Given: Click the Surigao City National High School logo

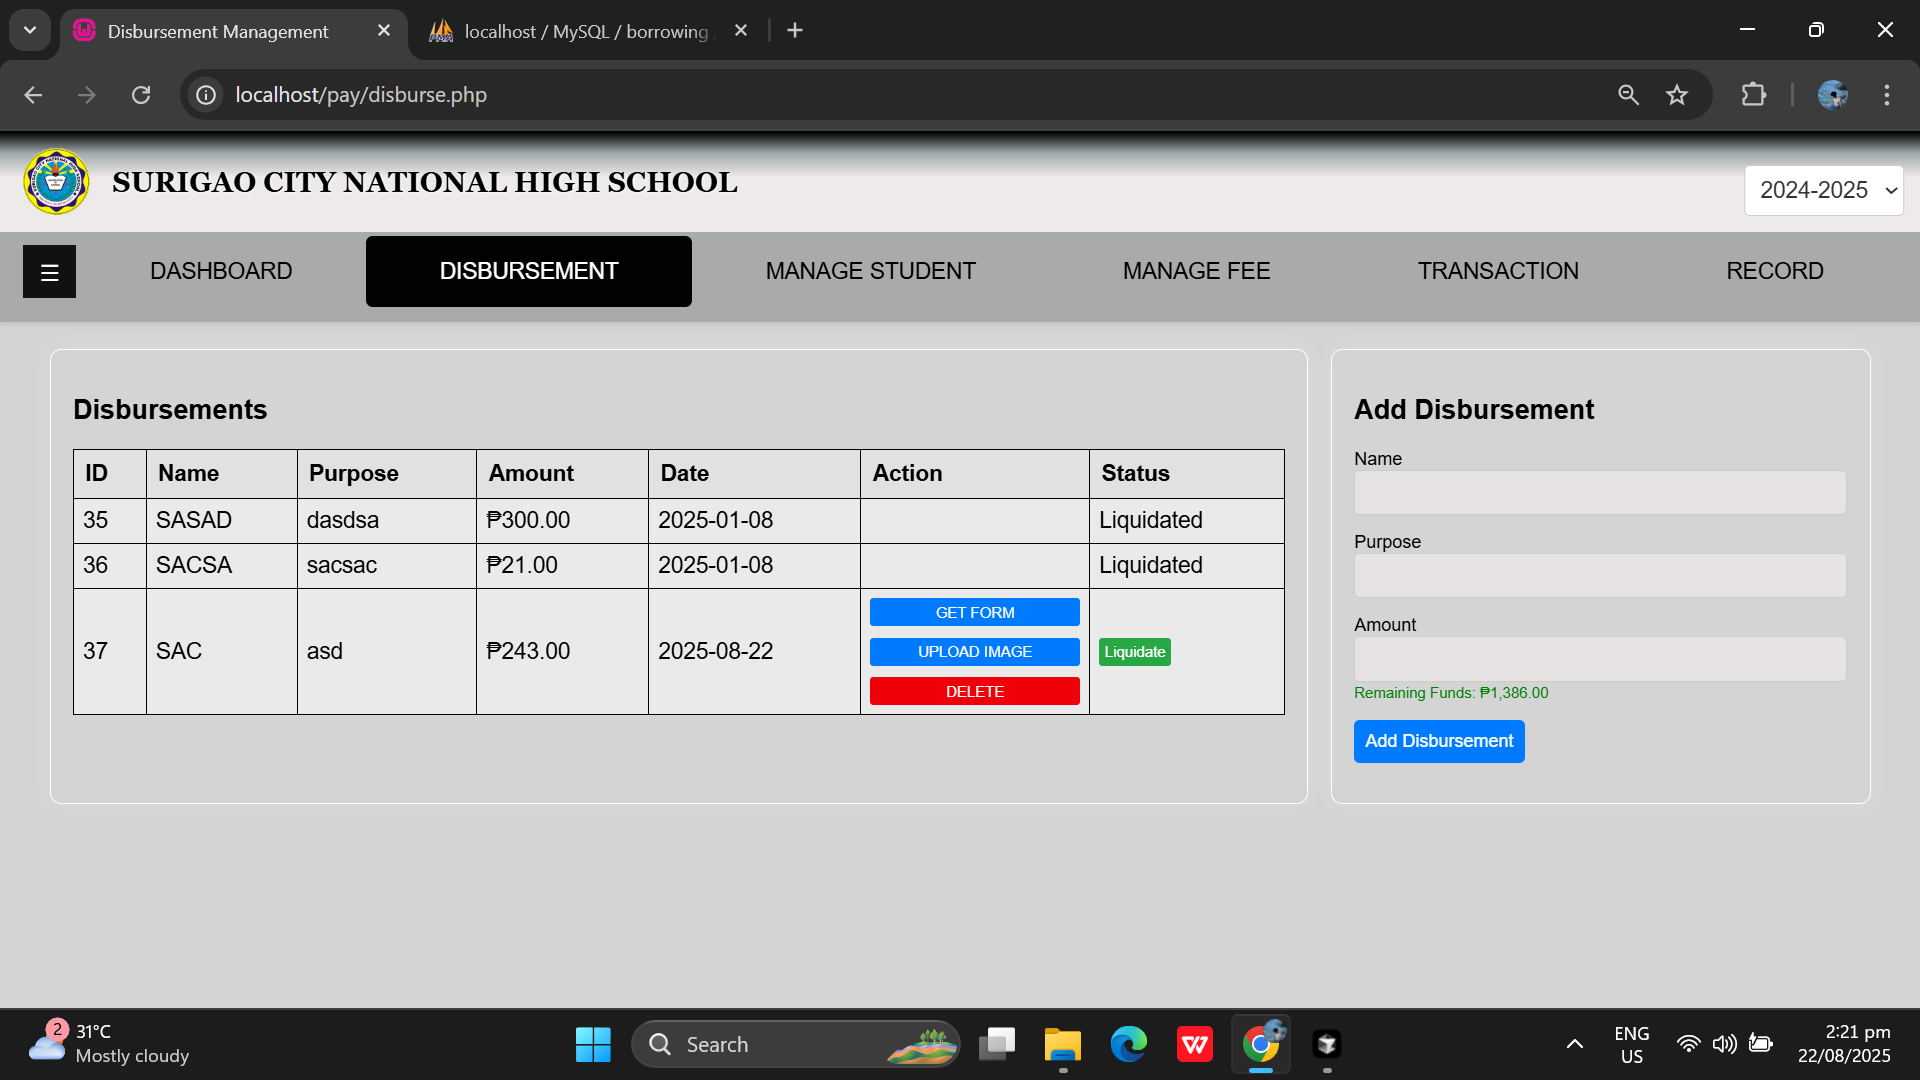Looking at the screenshot, I should tap(56, 181).
